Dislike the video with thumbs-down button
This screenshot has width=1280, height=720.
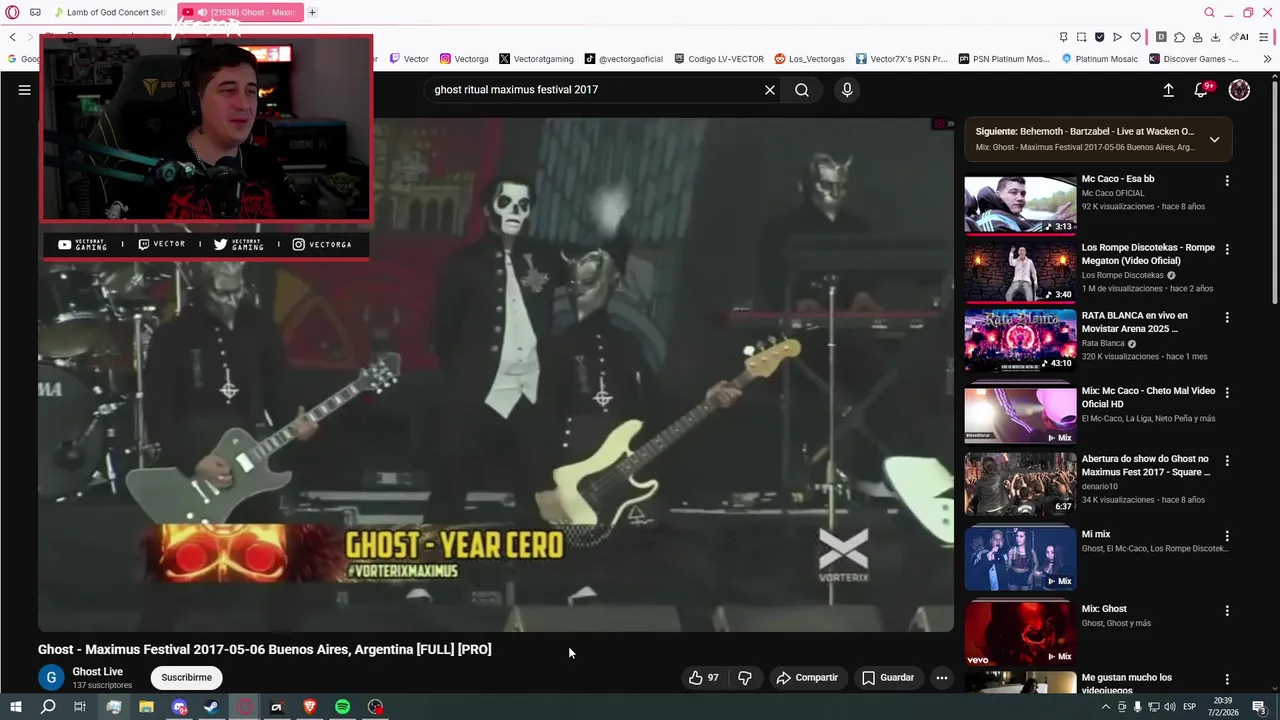(745, 677)
